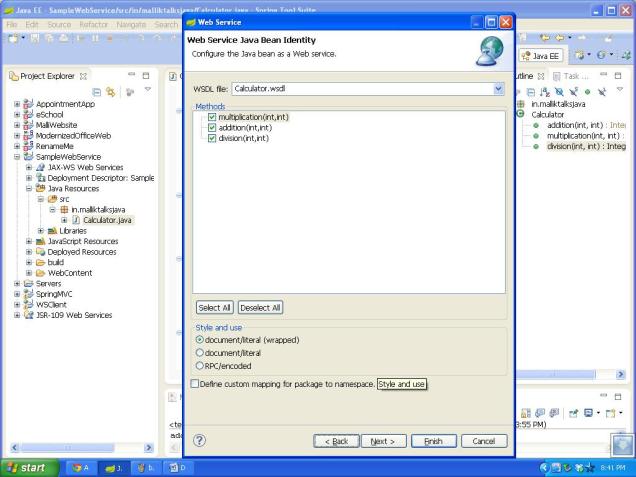
Task: Click the Java EE perspective button
Action: pos(541,56)
